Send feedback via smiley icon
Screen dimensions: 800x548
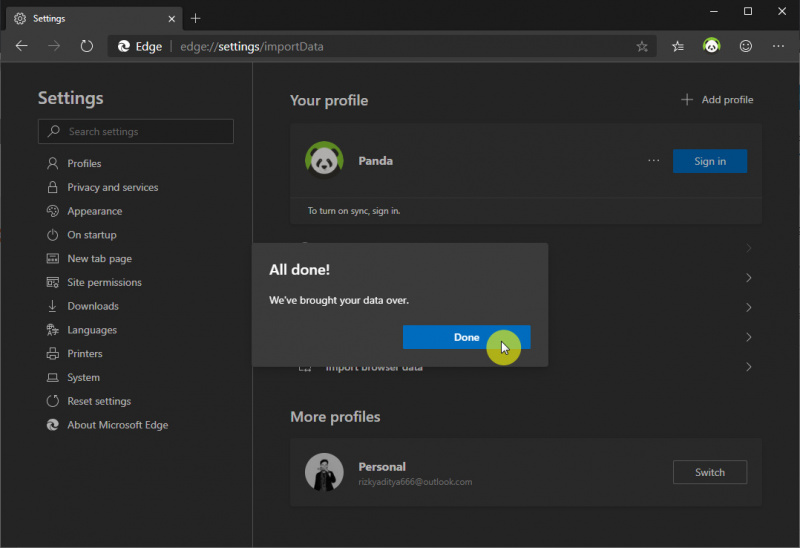click(745, 46)
